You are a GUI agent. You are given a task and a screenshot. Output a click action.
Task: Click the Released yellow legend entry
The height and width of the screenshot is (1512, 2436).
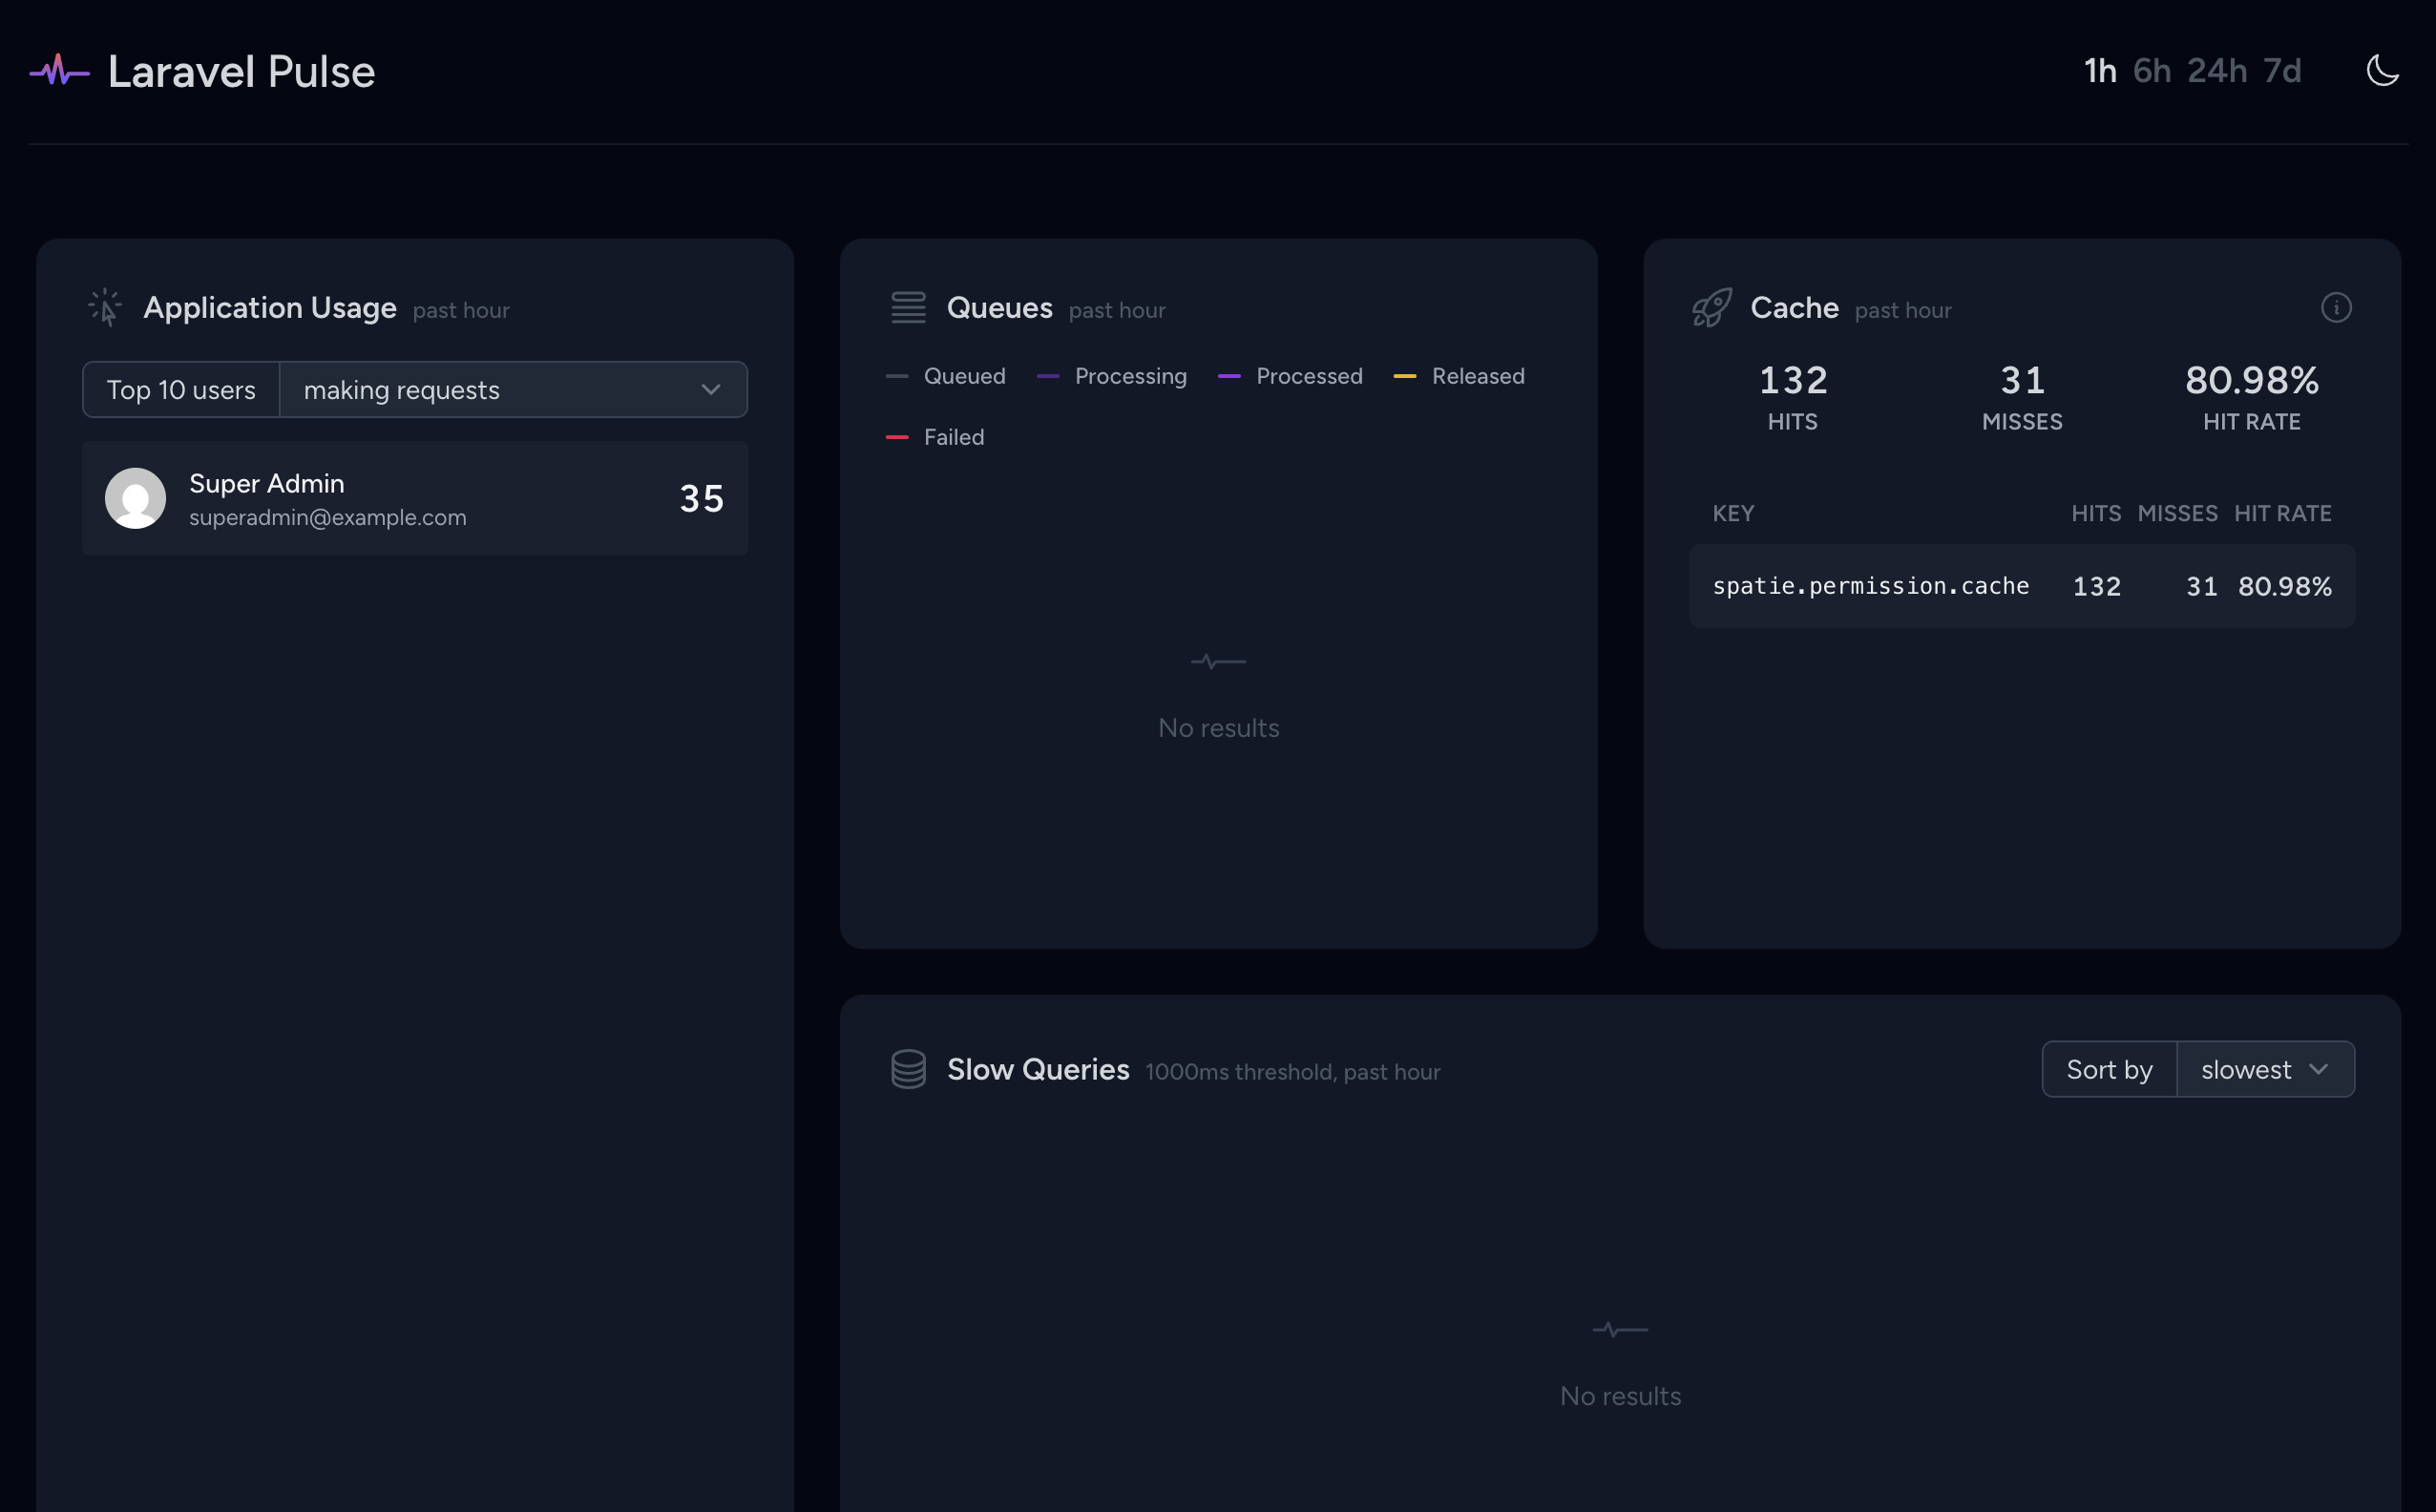coord(1459,376)
